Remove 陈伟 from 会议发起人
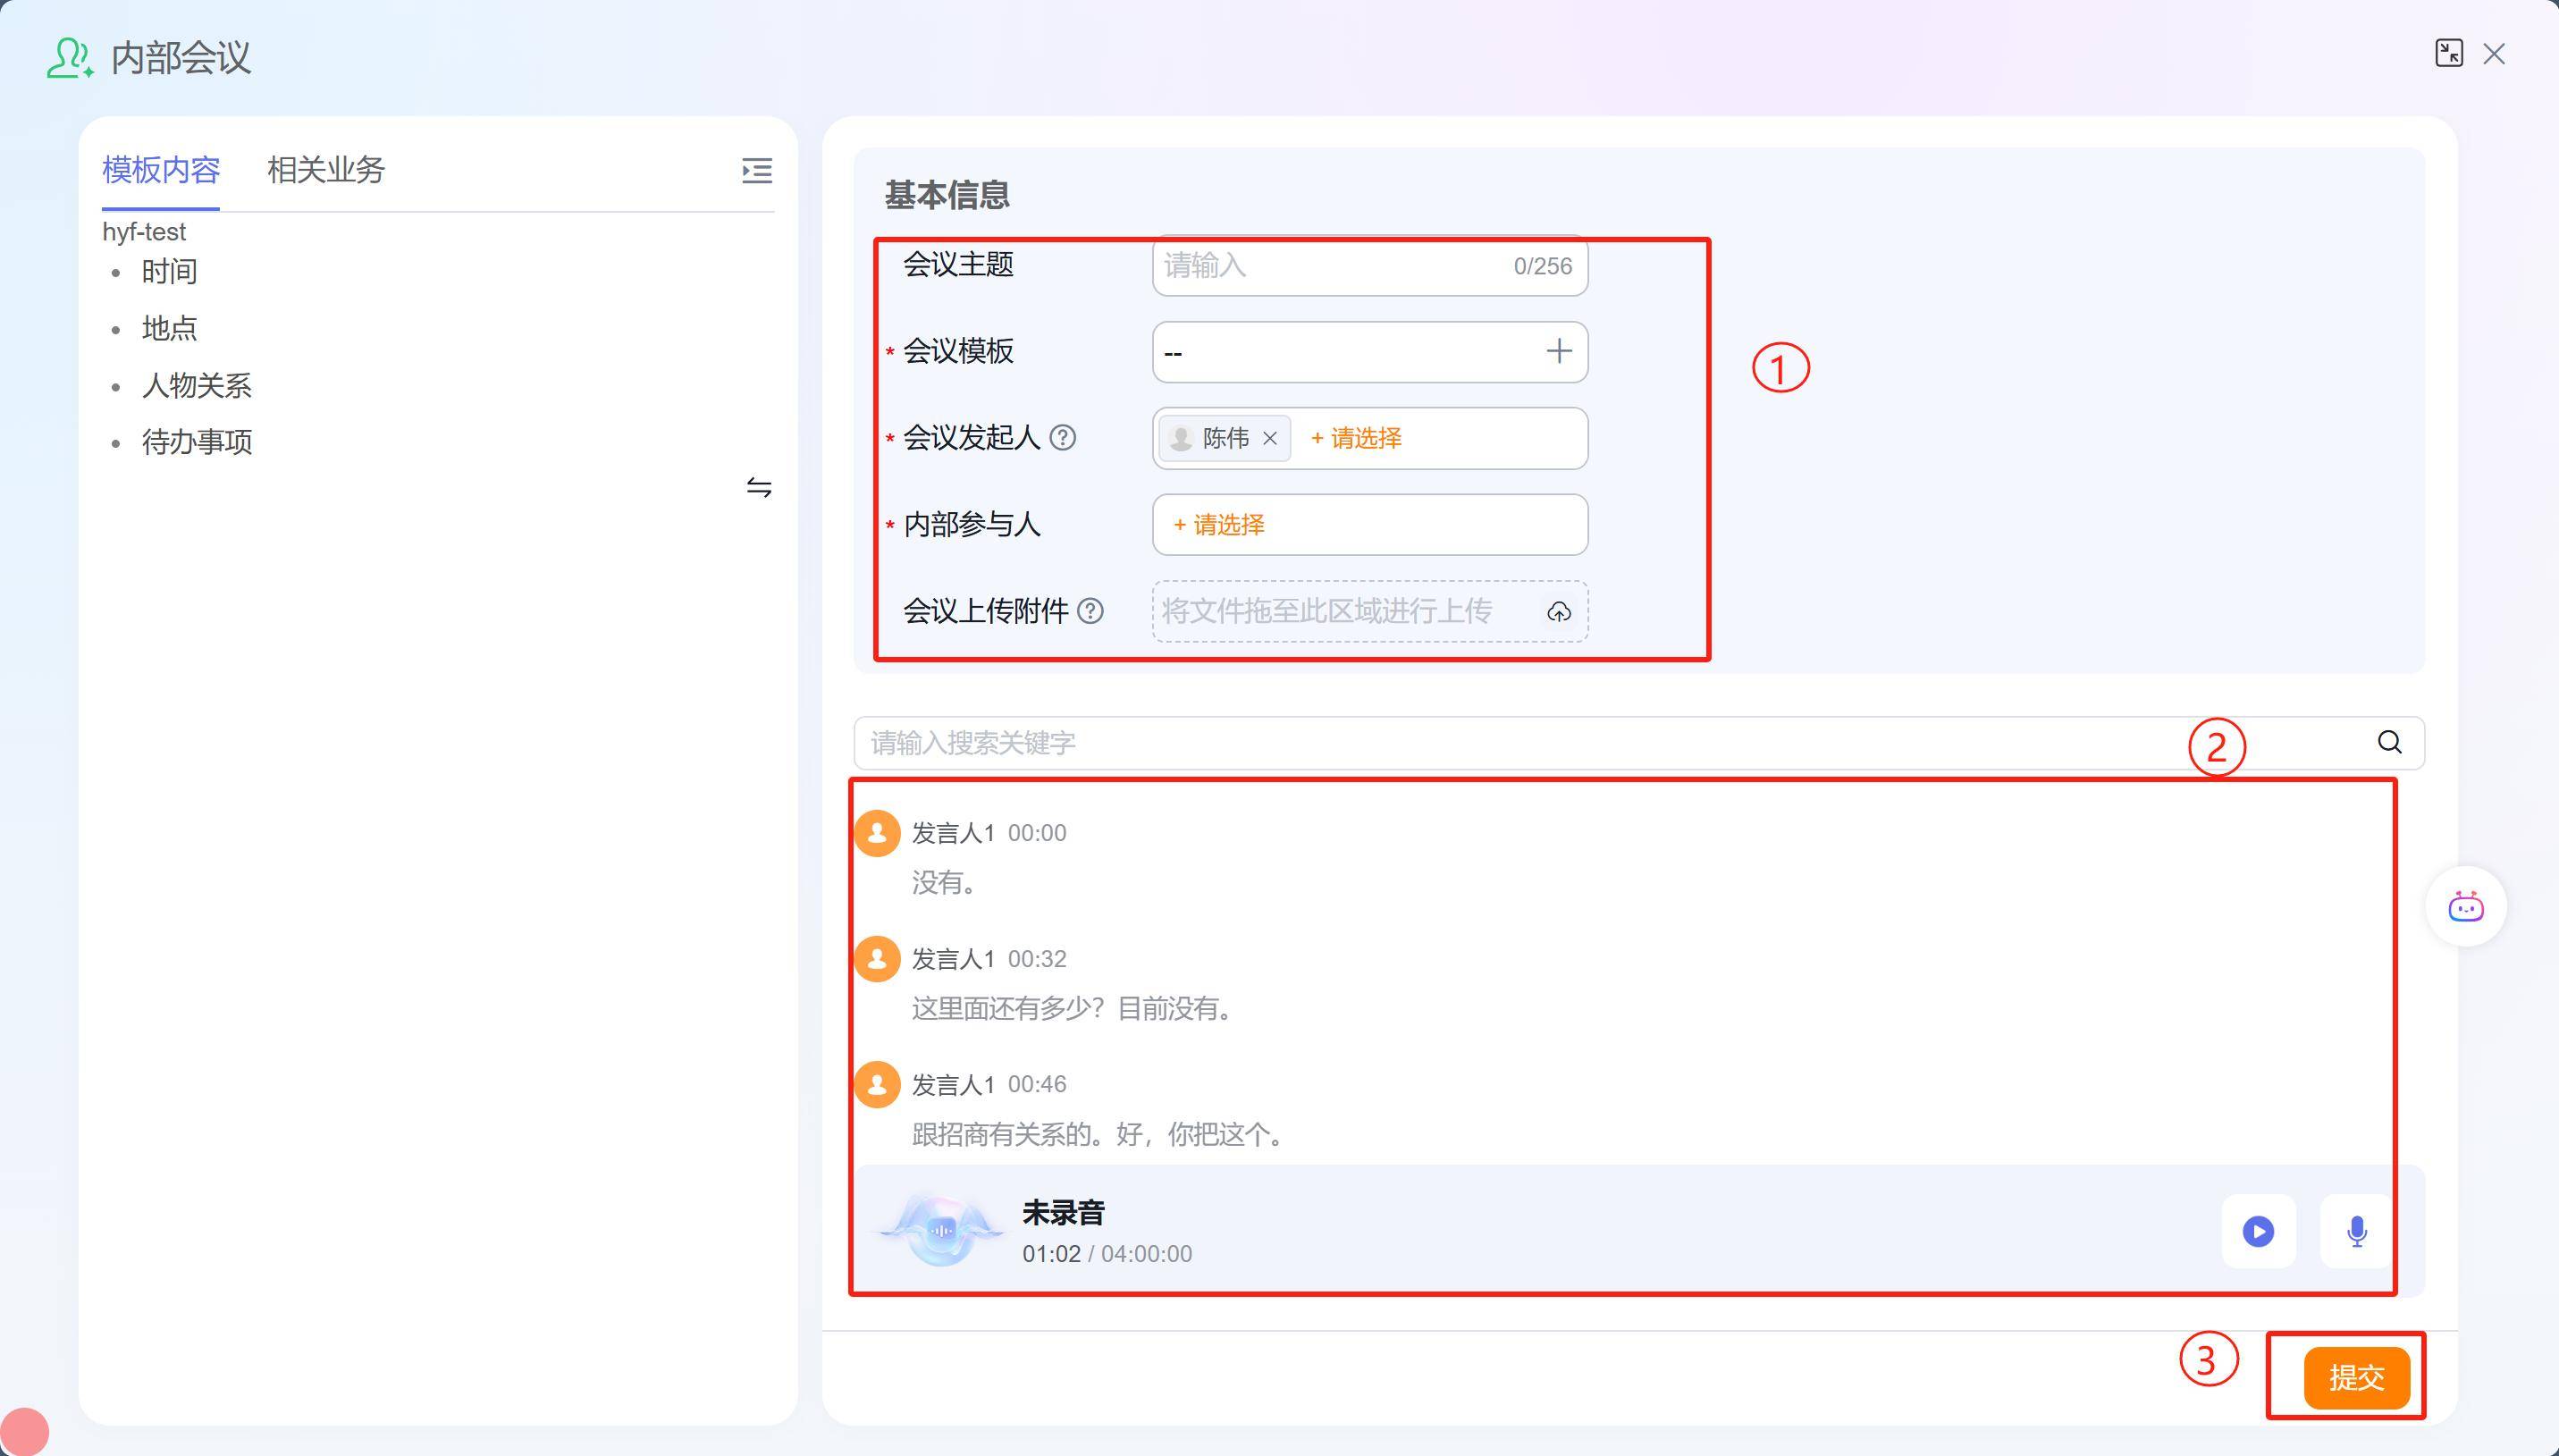This screenshot has height=1456, width=2559. coord(1270,438)
